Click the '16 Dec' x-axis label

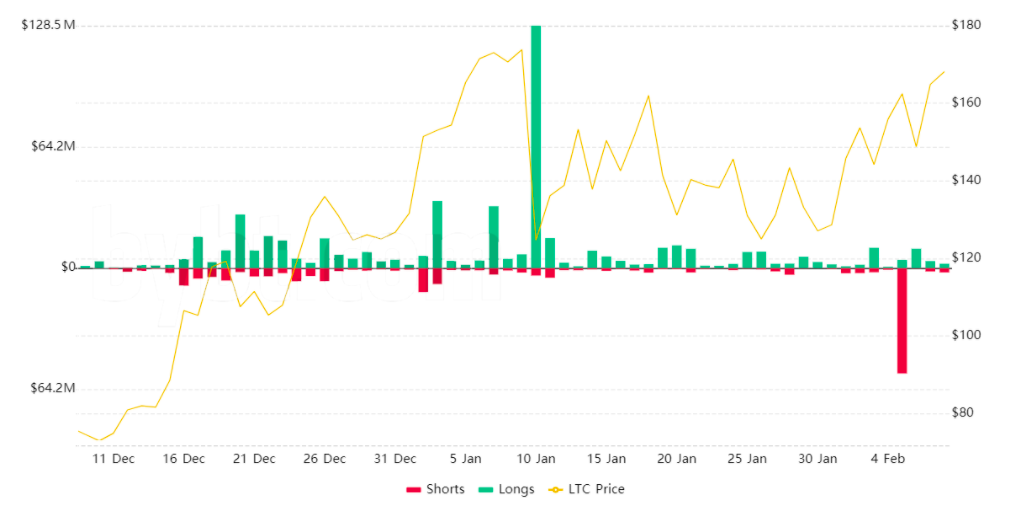(184, 459)
